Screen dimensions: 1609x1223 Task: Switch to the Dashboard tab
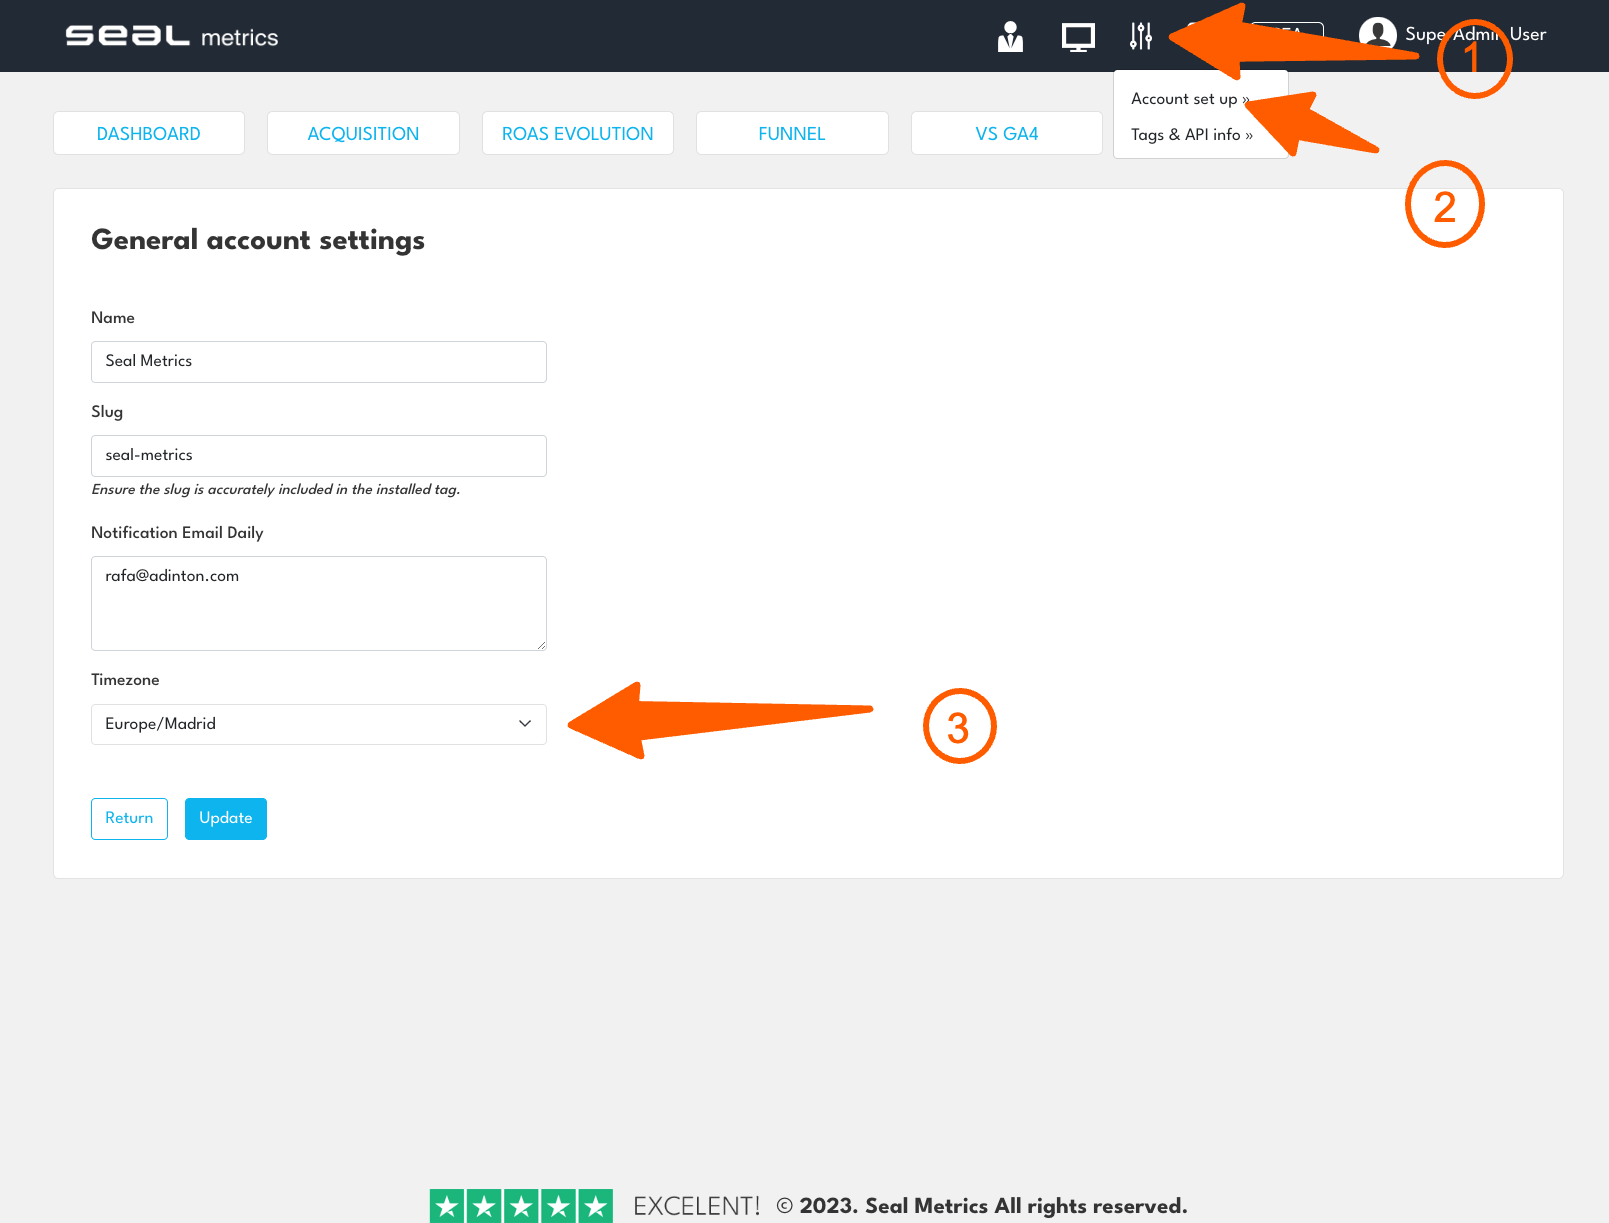click(x=149, y=134)
